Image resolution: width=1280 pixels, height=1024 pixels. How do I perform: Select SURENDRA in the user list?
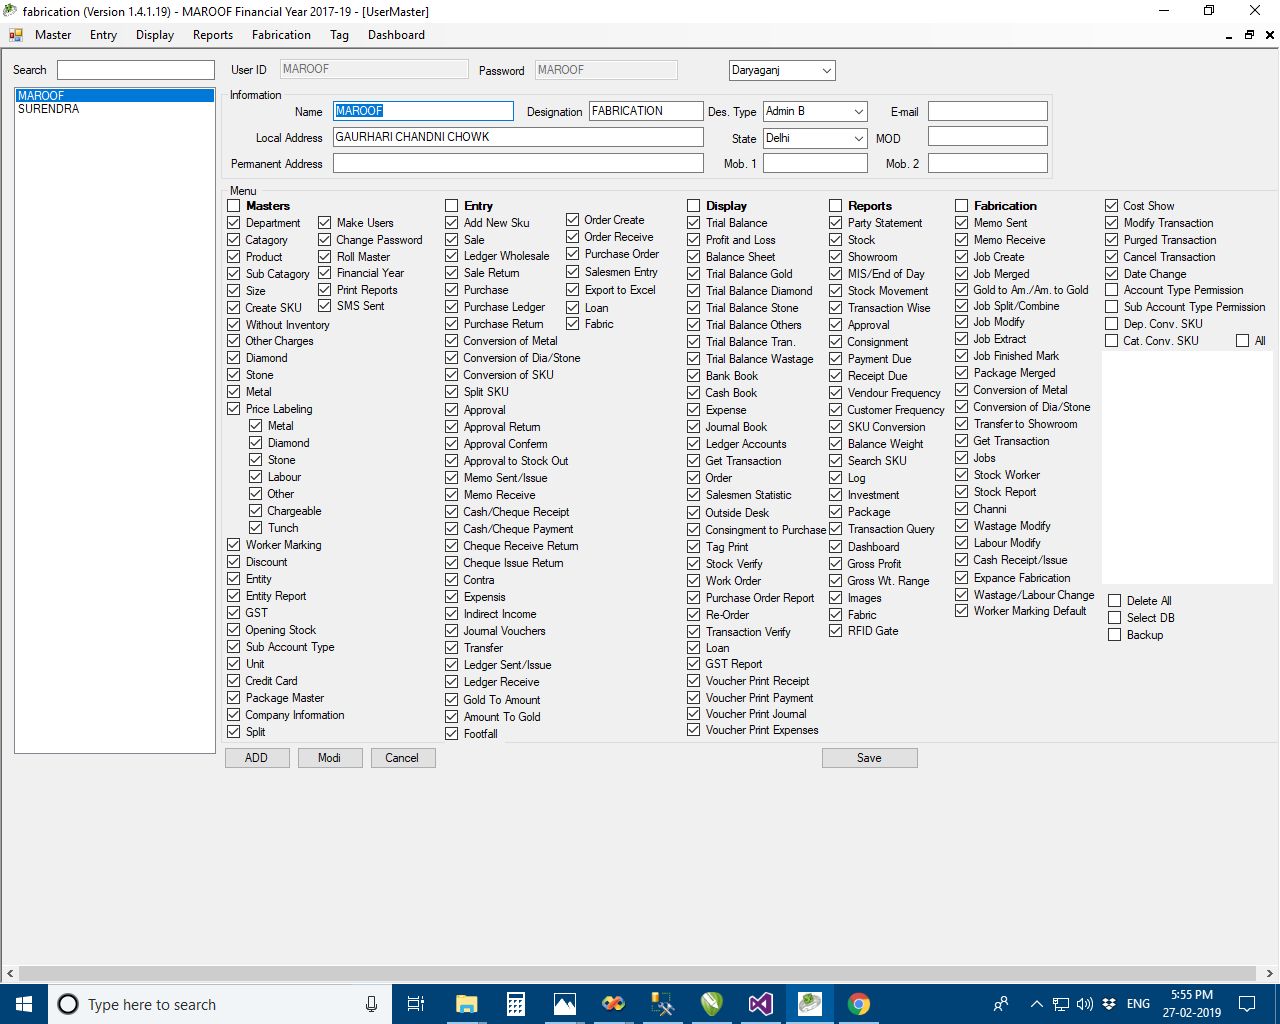coord(48,109)
